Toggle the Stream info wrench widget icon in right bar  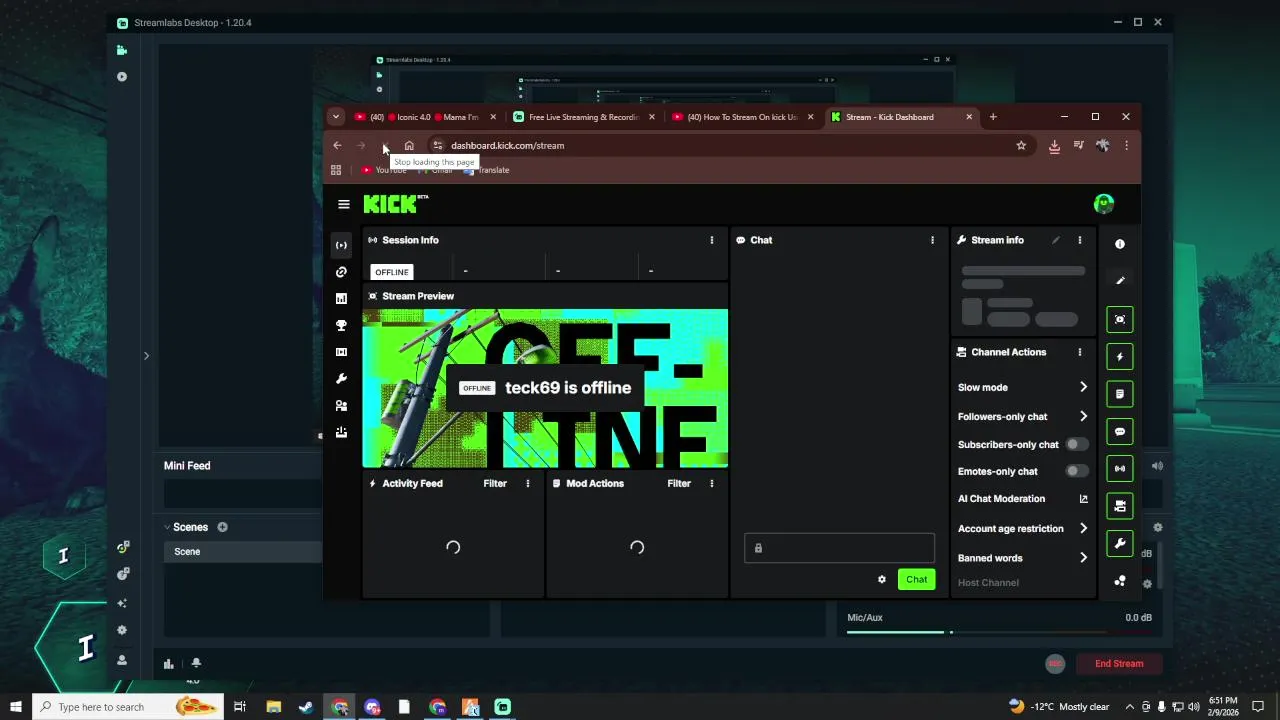1120,544
